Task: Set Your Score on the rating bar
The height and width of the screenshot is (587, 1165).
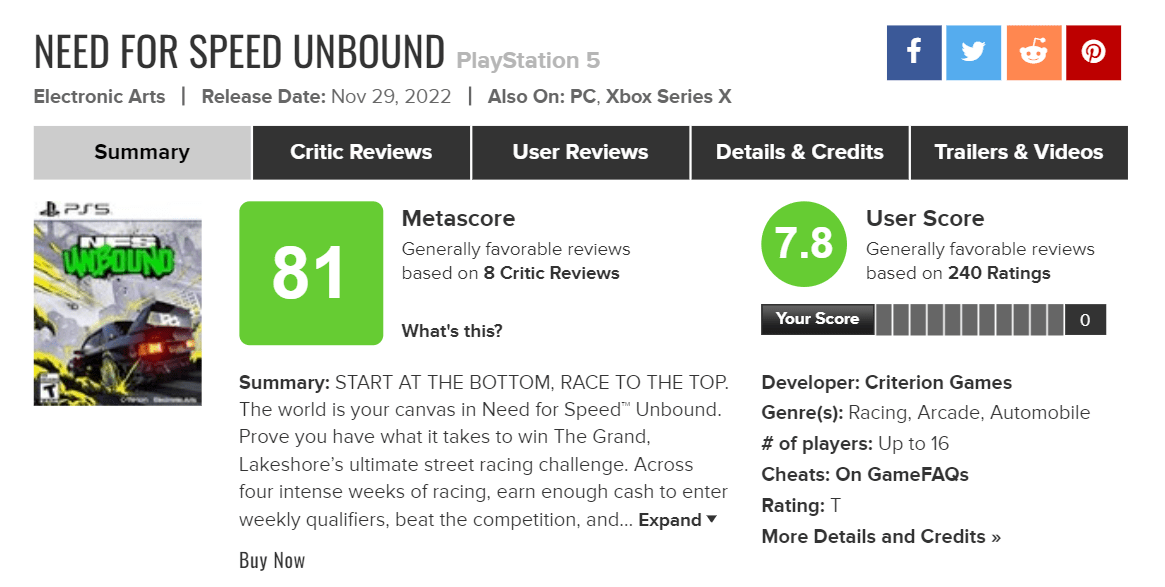Action: (970, 320)
